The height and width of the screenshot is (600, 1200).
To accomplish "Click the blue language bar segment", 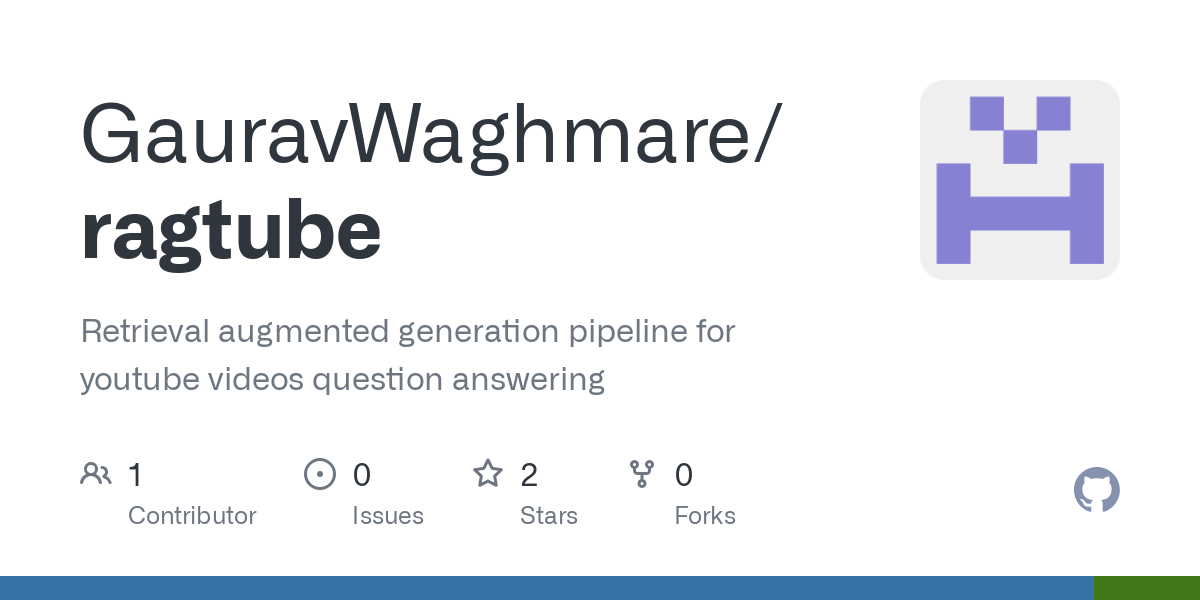I will tap(546, 588).
